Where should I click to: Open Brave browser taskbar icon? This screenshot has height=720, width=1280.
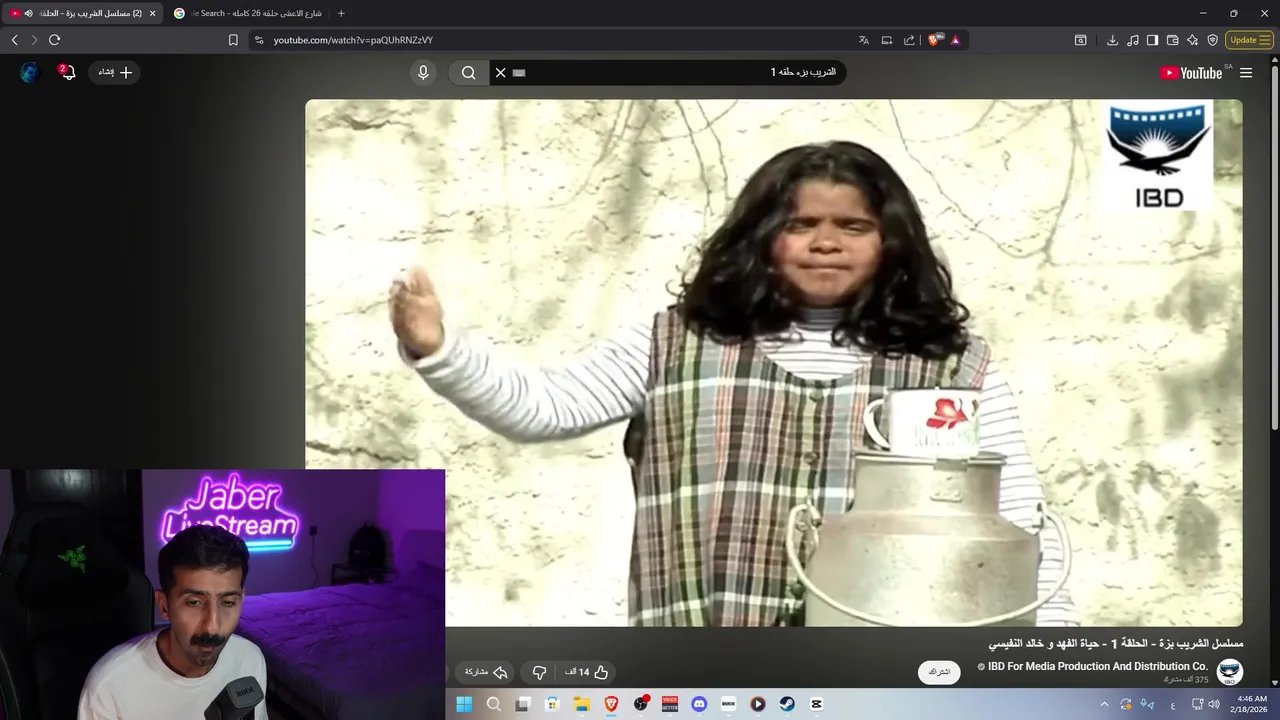(x=611, y=704)
